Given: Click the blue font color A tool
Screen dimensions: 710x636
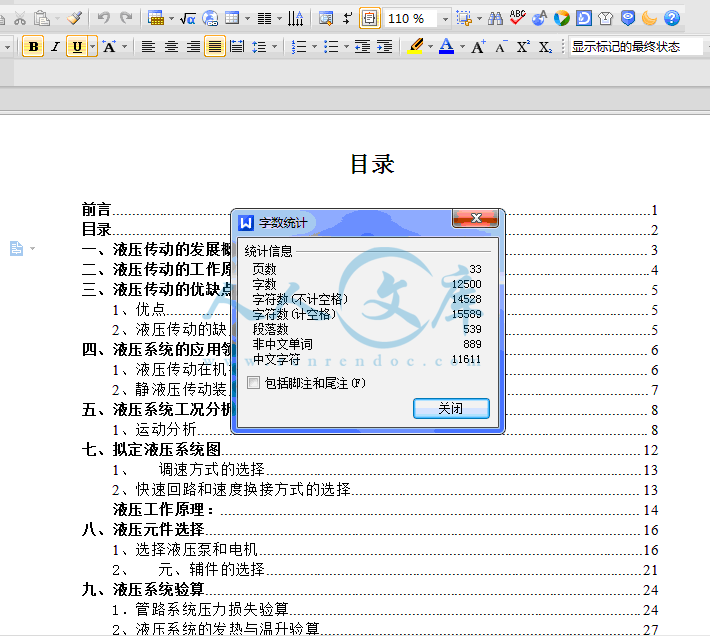Looking at the screenshot, I should [446, 47].
